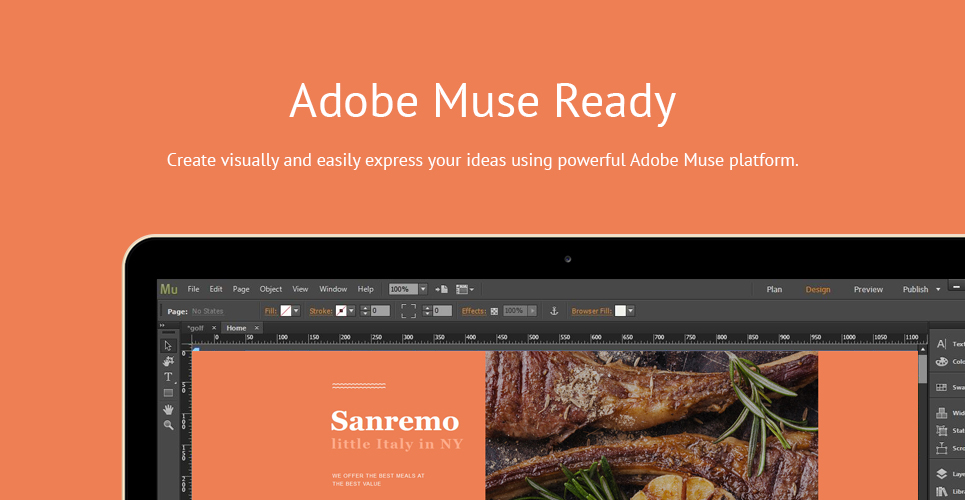Click the No States page selector

click(x=207, y=312)
